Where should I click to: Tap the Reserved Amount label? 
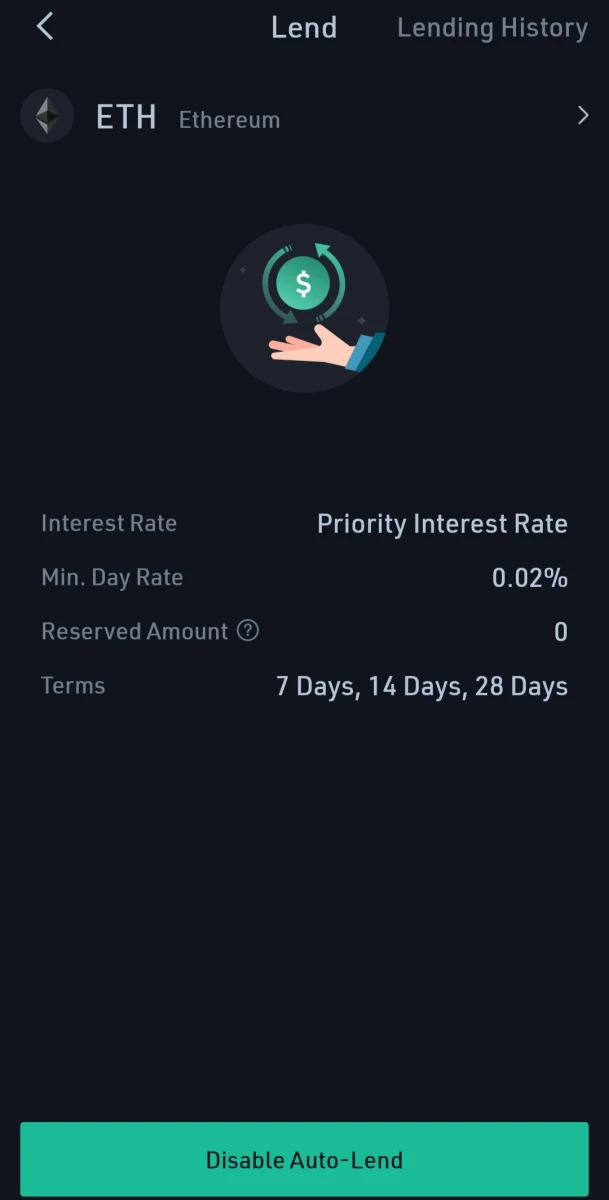[x=135, y=632]
